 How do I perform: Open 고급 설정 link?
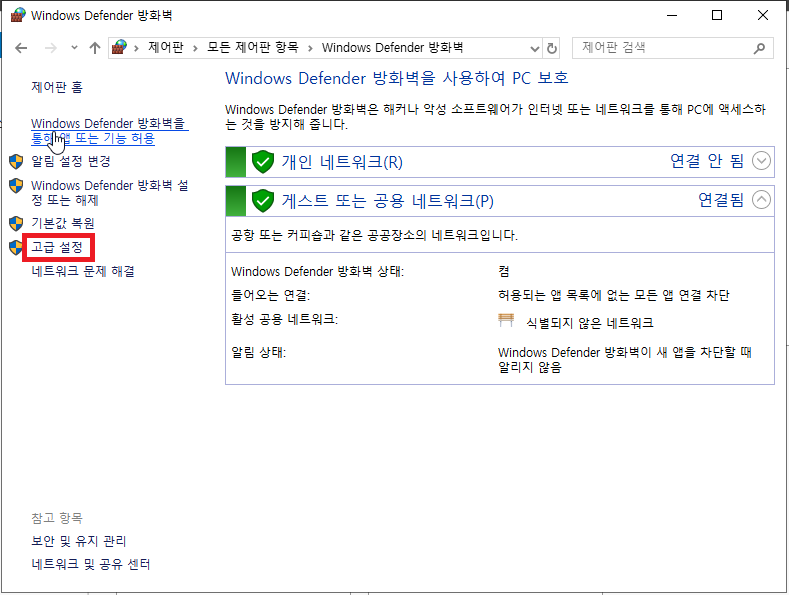tap(57, 247)
